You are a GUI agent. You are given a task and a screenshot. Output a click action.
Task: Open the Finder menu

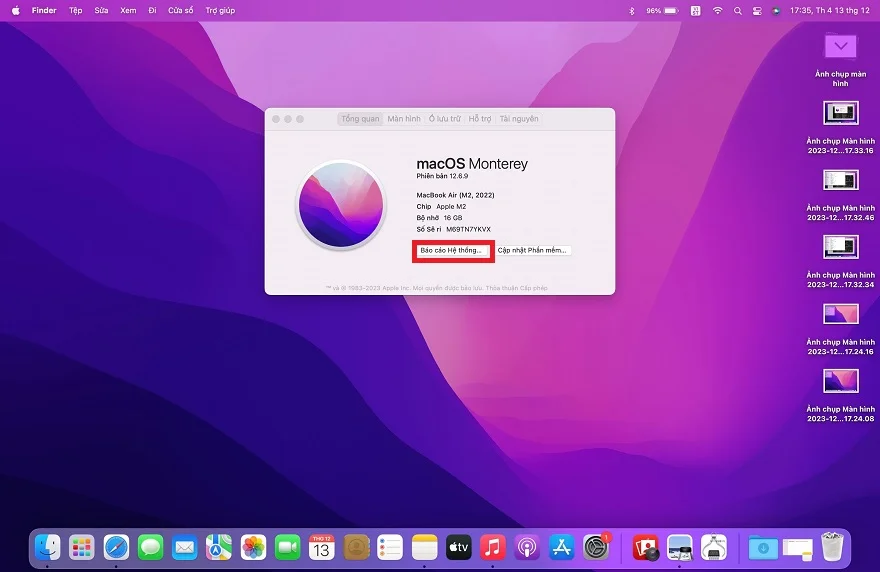44,11
